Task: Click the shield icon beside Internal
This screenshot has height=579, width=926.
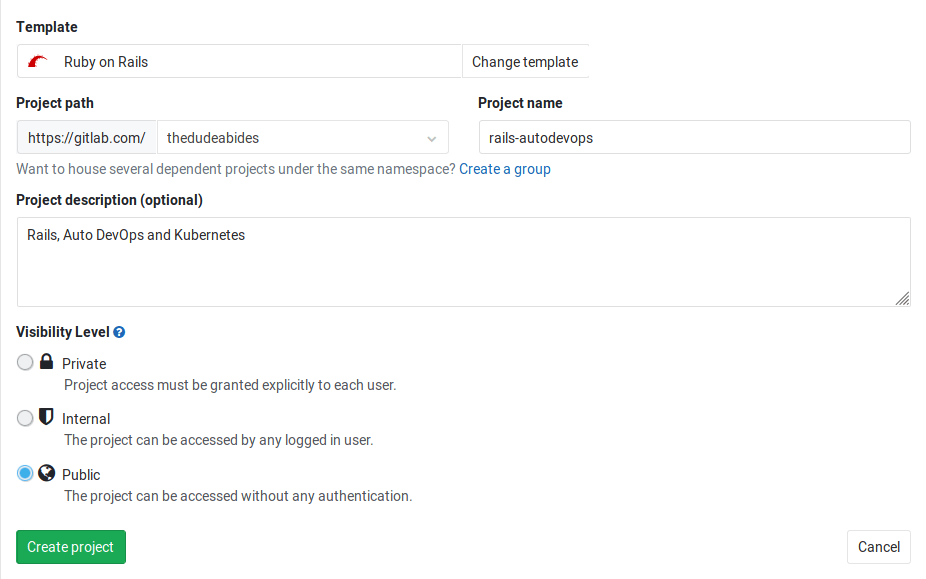Action: 46,417
